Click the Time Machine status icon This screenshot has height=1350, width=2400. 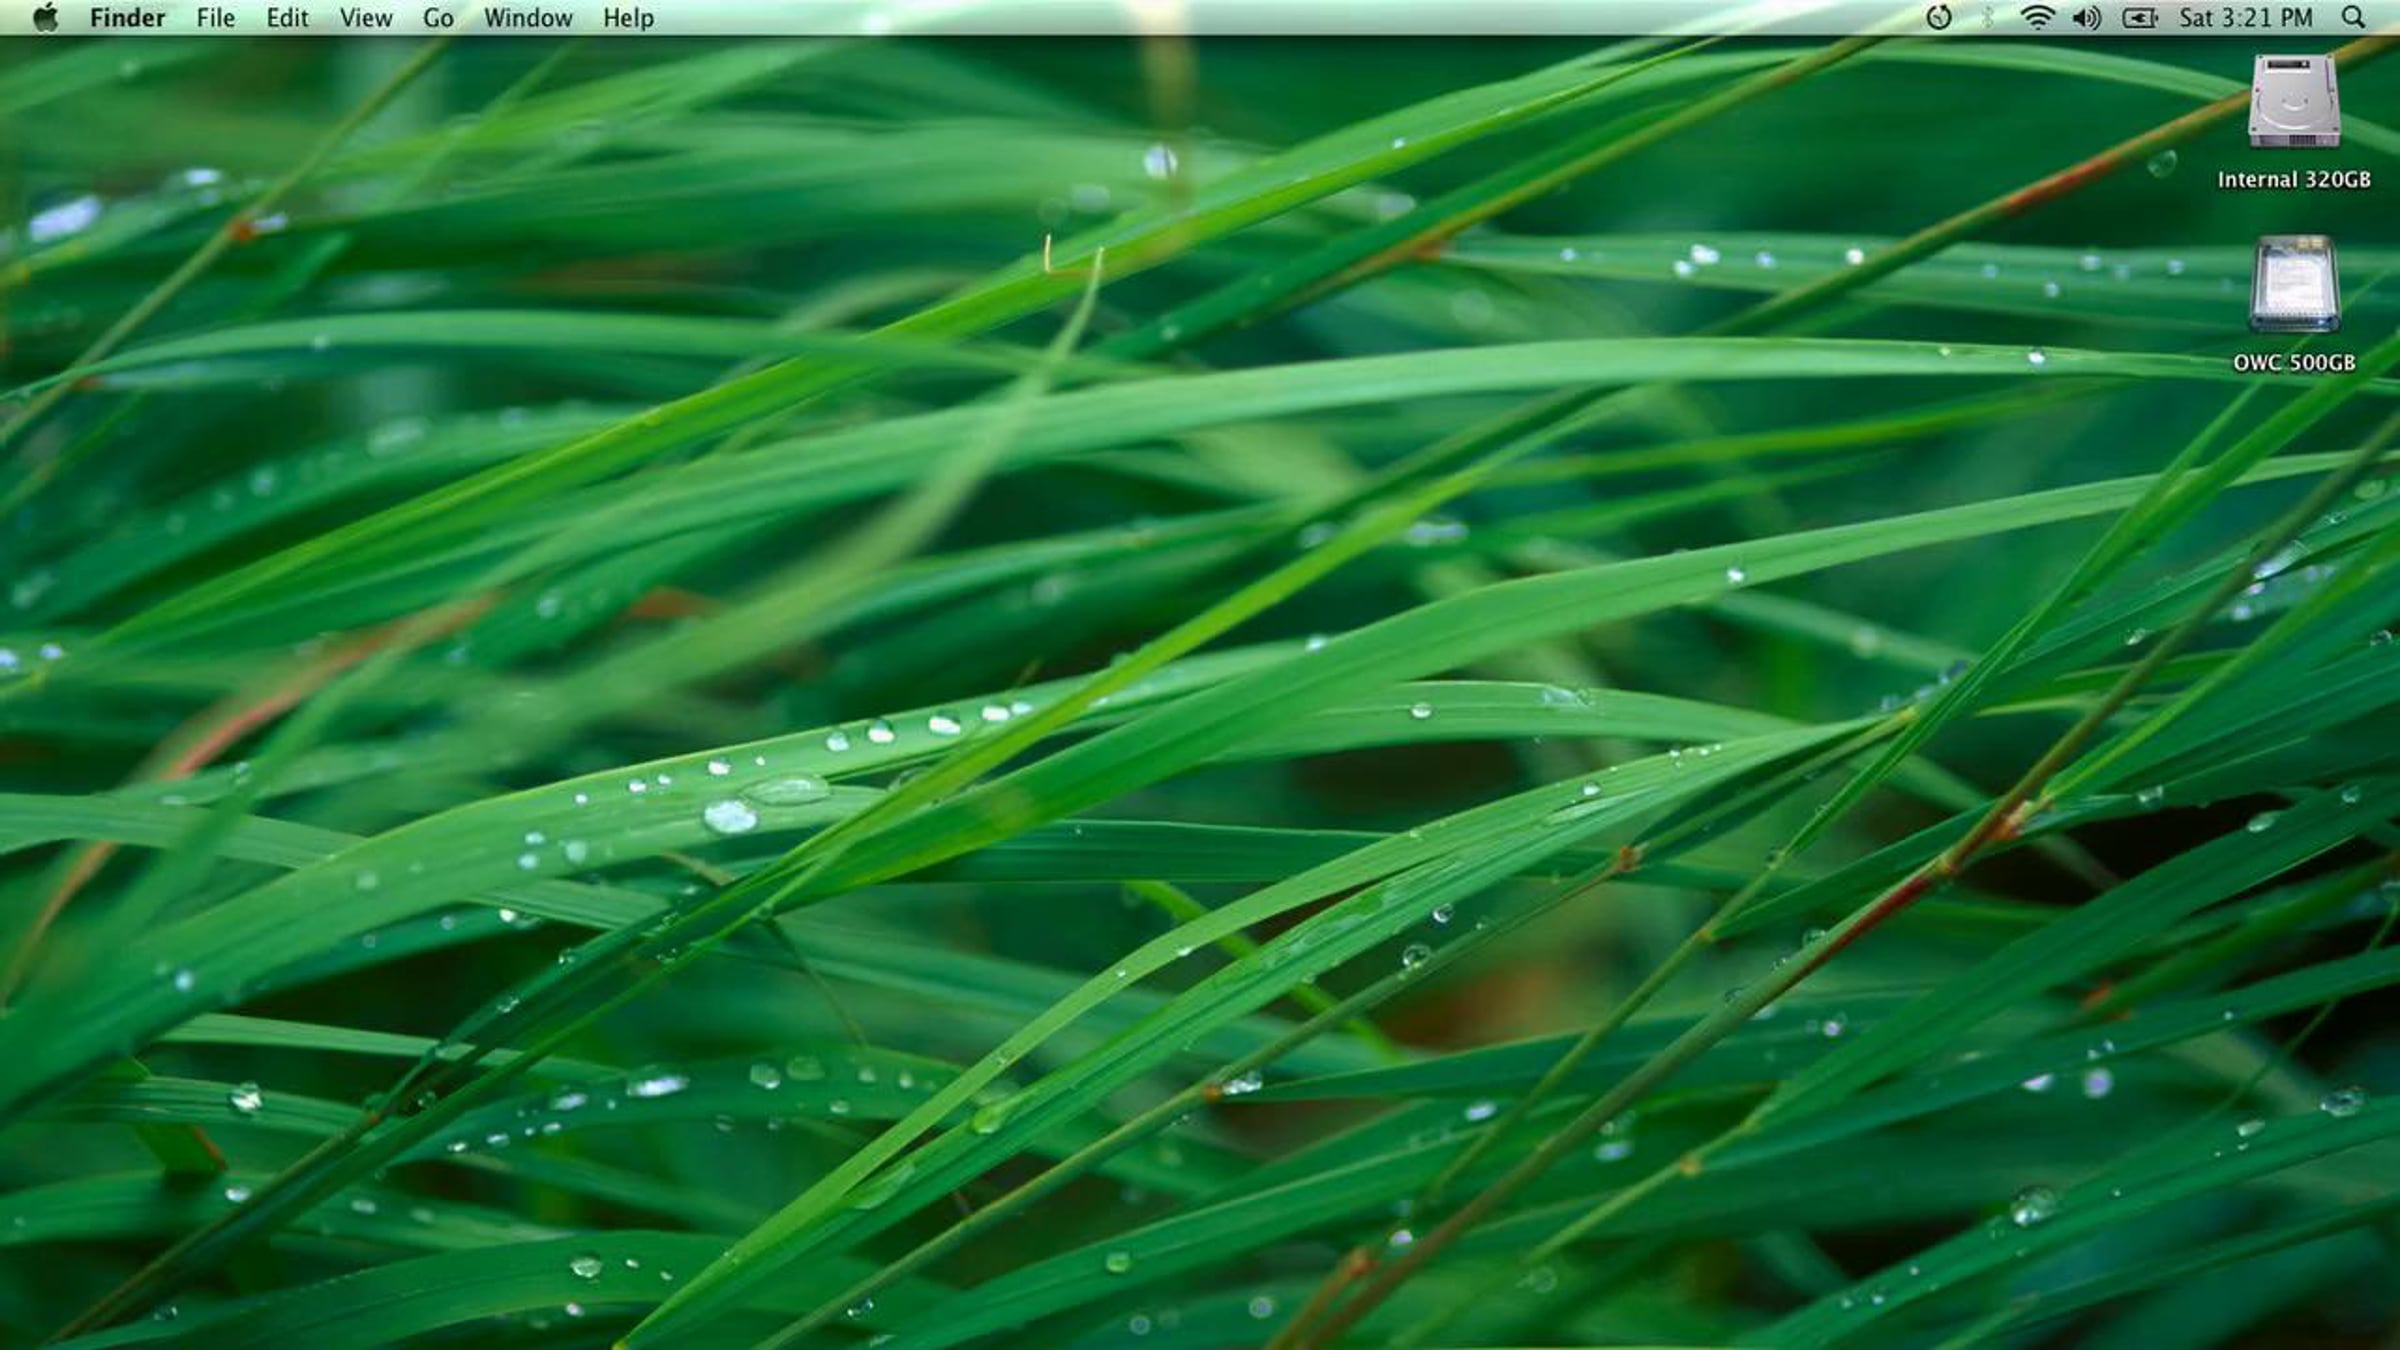point(1938,18)
